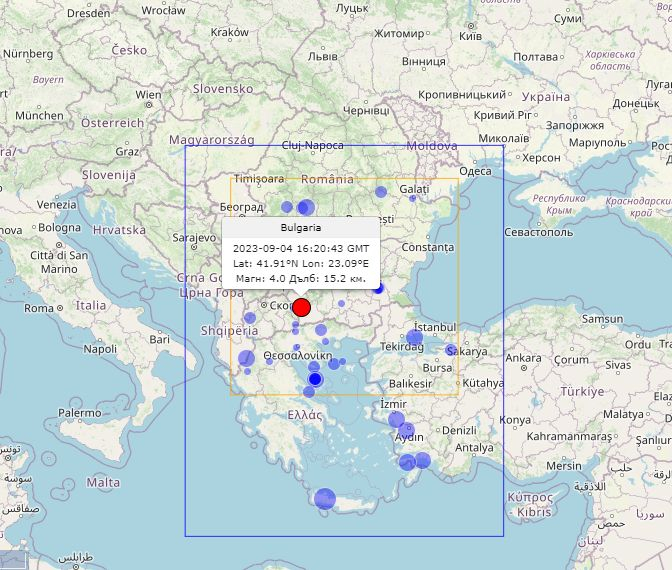
Task: Click the larger marker below Timișoara label
Action: (x=306, y=207)
